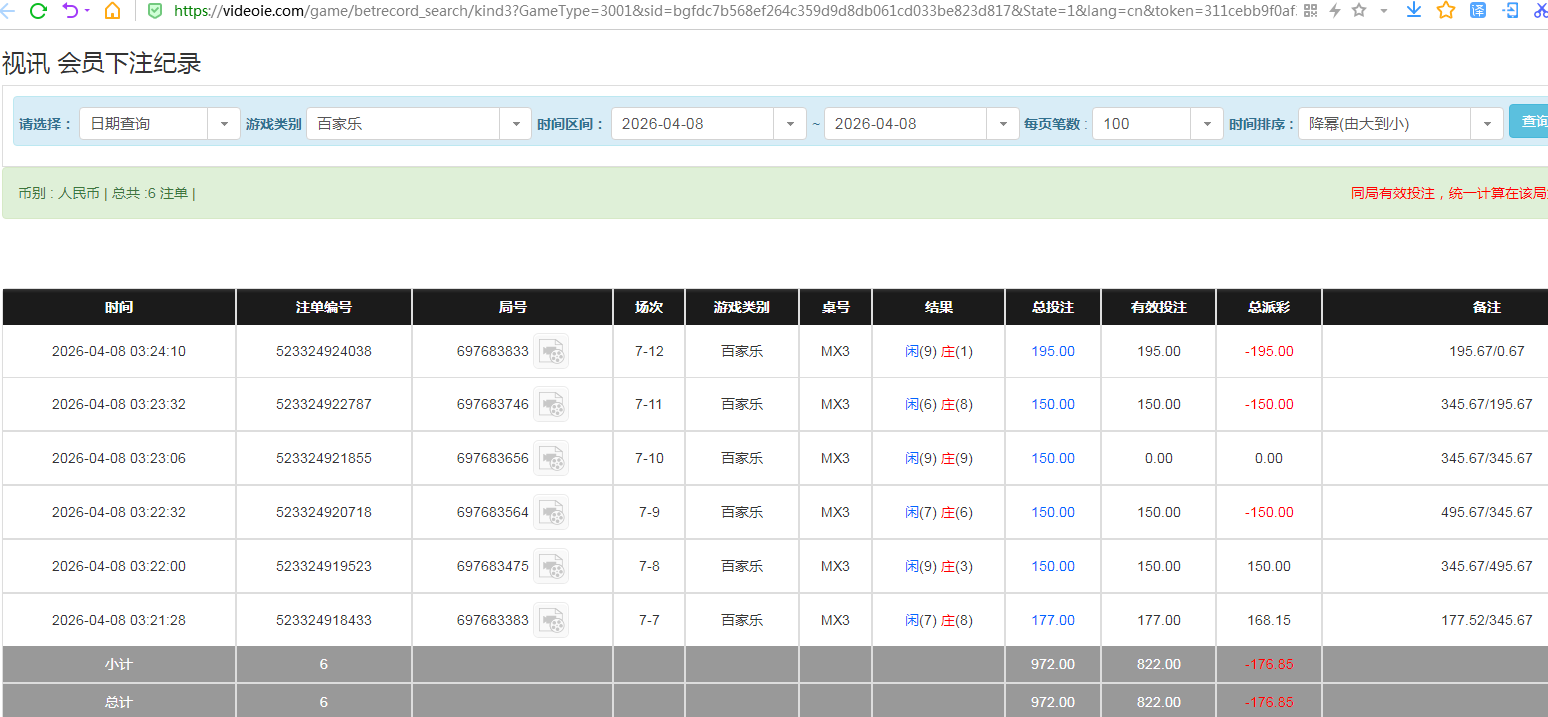Click the lightning bolt toolbar icon
Screen dimensions: 1548x717
coord(1334,11)
